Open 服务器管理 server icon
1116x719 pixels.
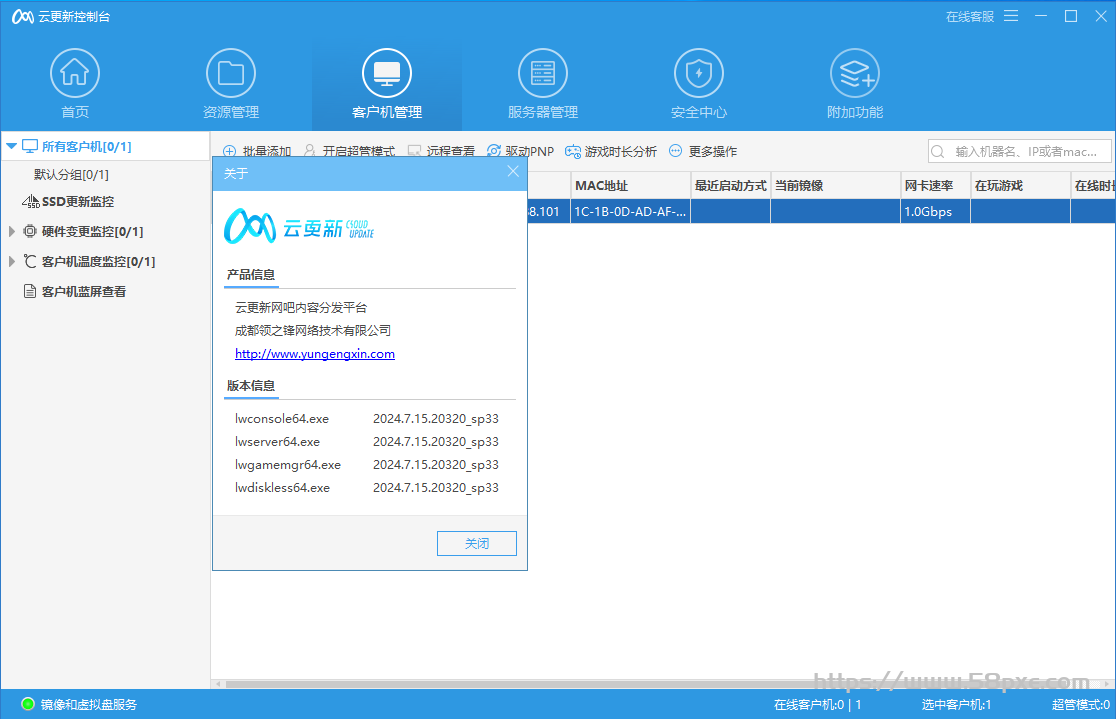542,73
